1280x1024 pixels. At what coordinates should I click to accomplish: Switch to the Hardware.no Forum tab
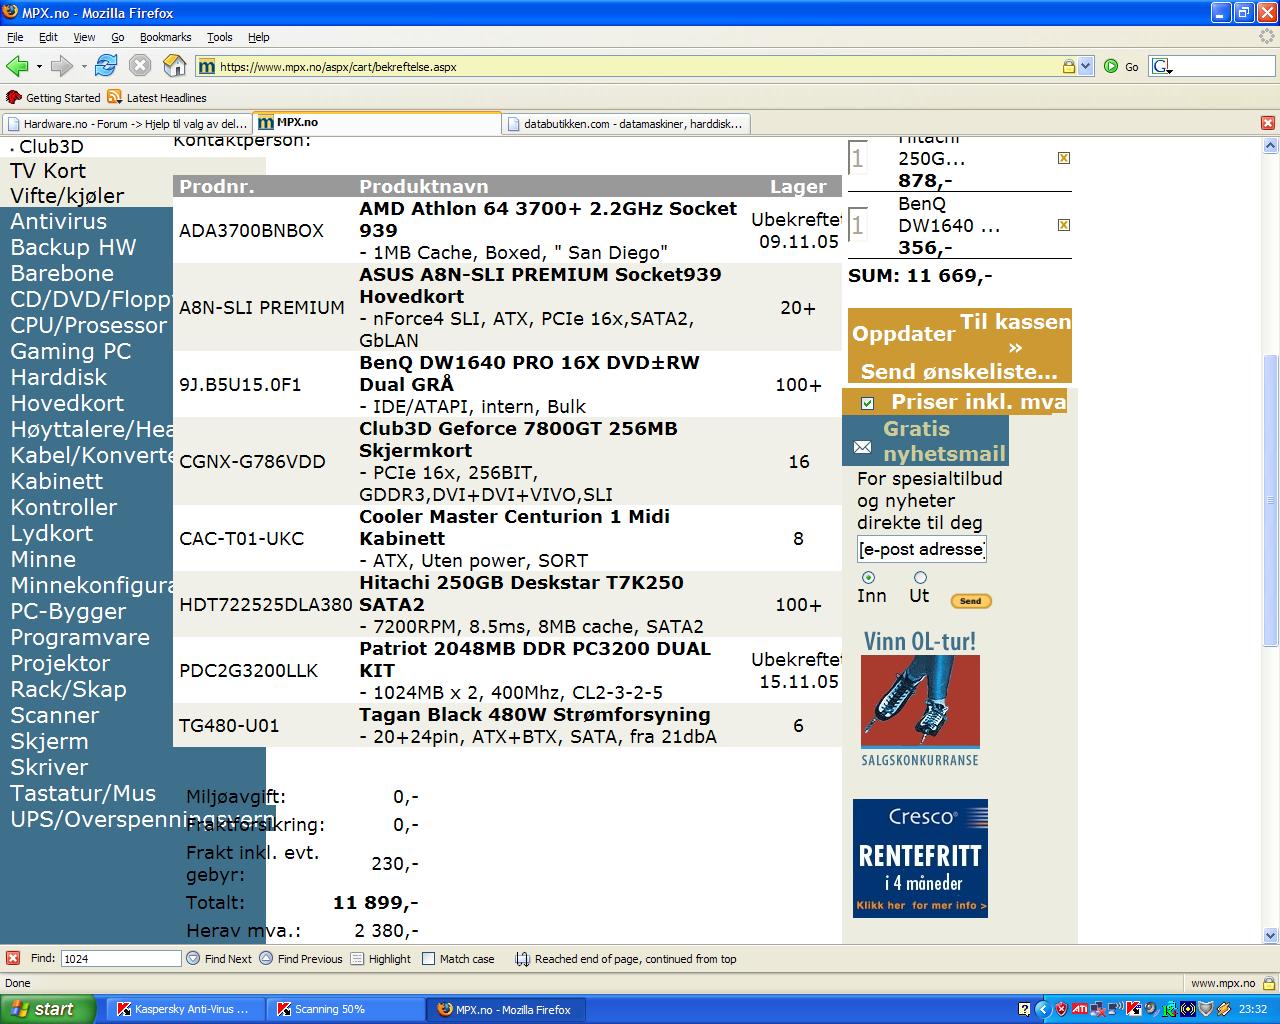(x=127, y=124)
